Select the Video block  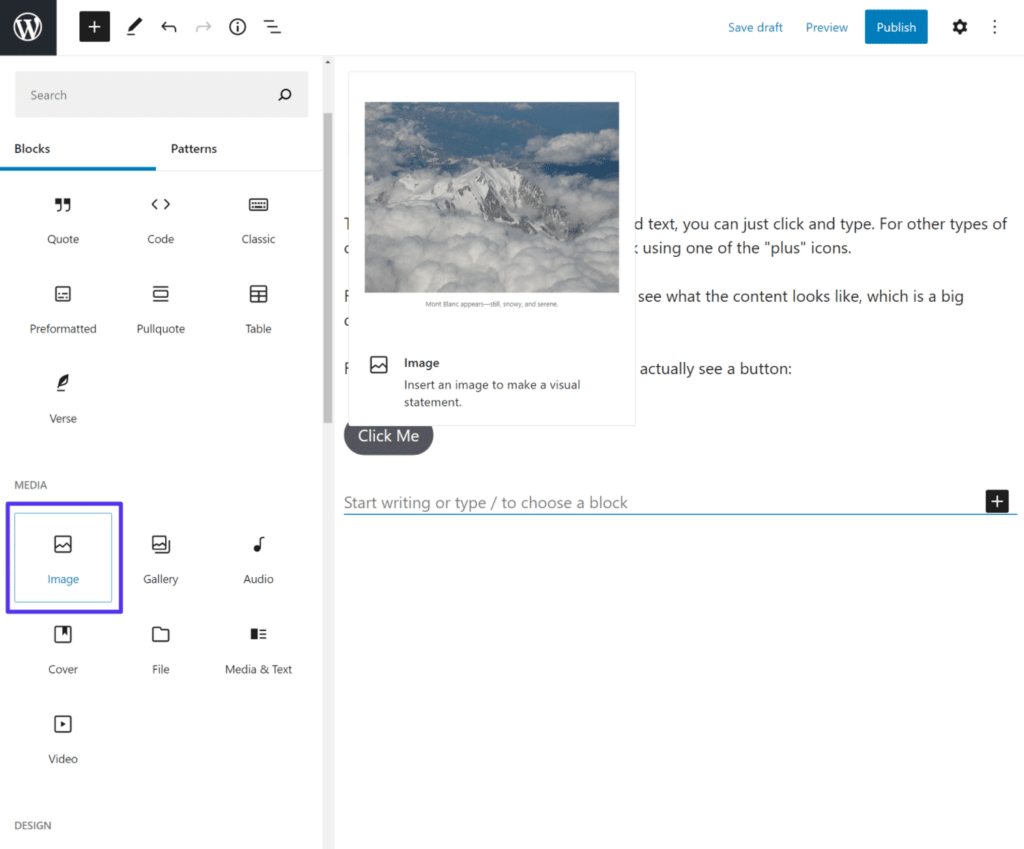coord(63,738)
